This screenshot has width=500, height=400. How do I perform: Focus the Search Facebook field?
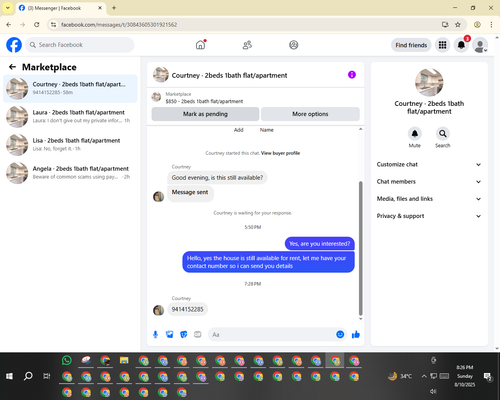click(80, 45)
